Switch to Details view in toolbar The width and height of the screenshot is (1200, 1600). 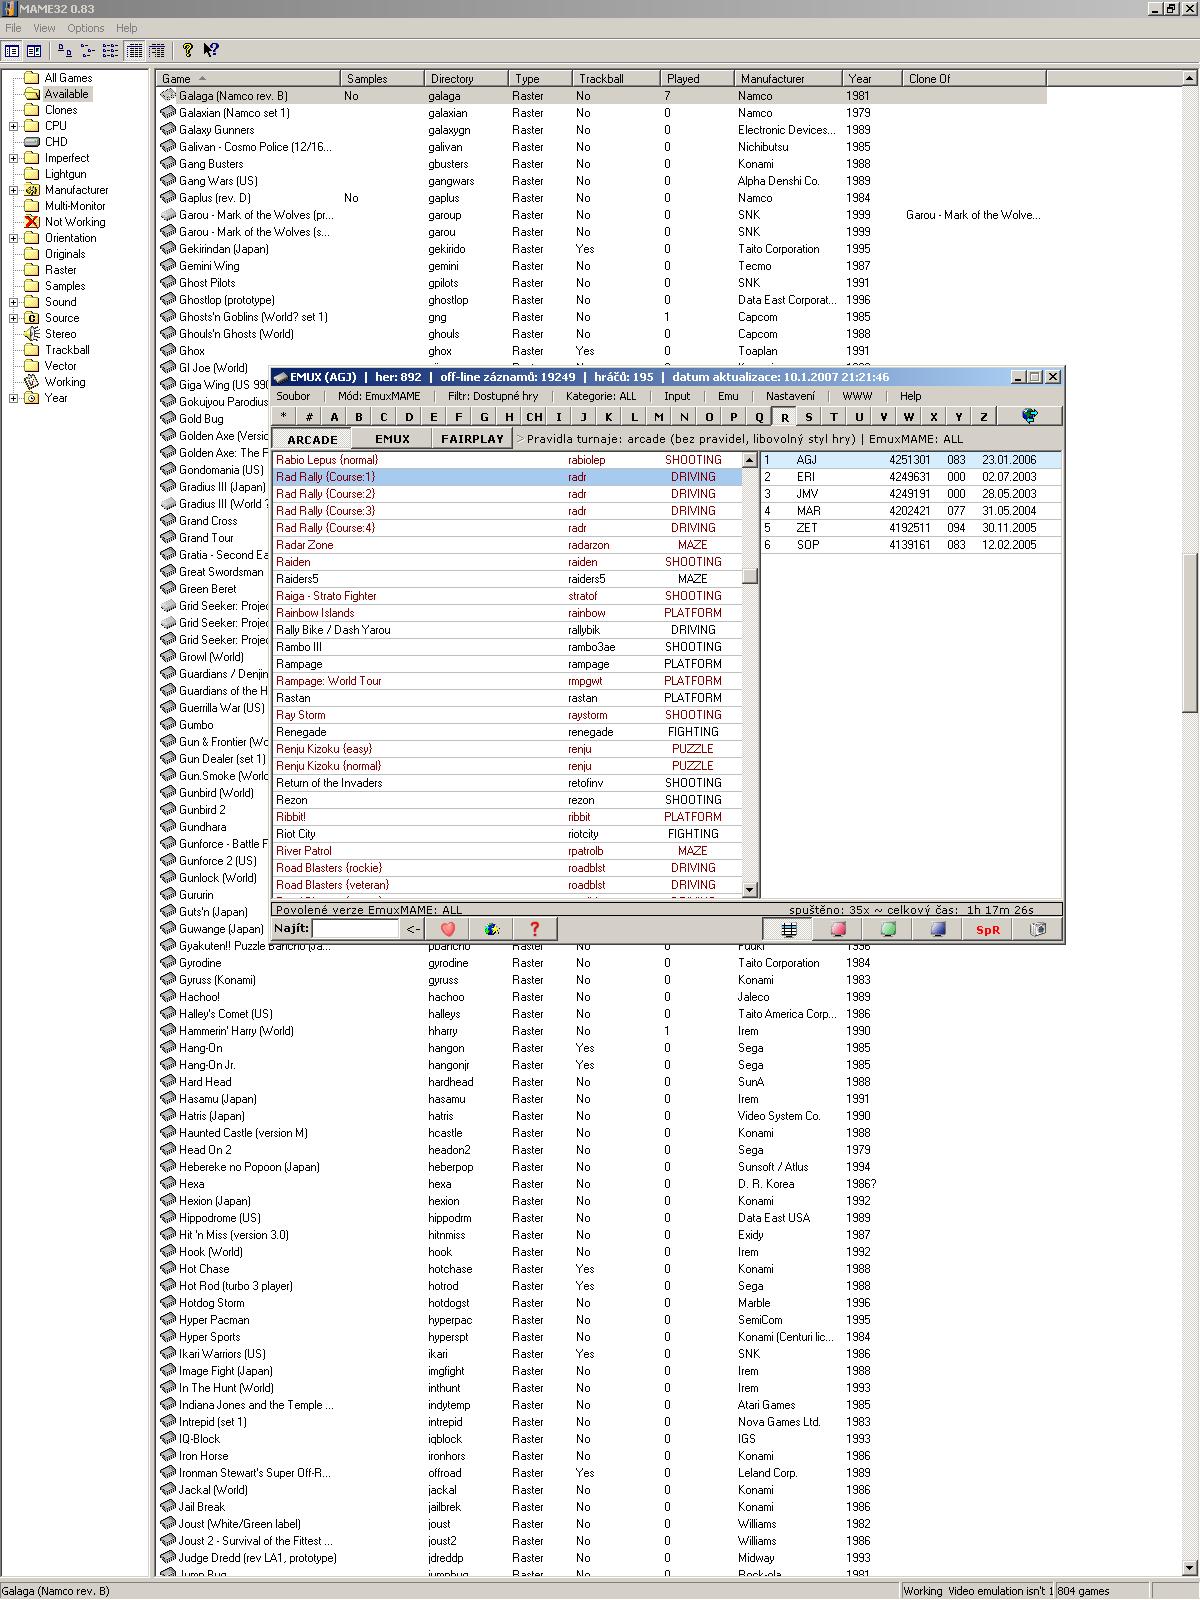[134, 51]
